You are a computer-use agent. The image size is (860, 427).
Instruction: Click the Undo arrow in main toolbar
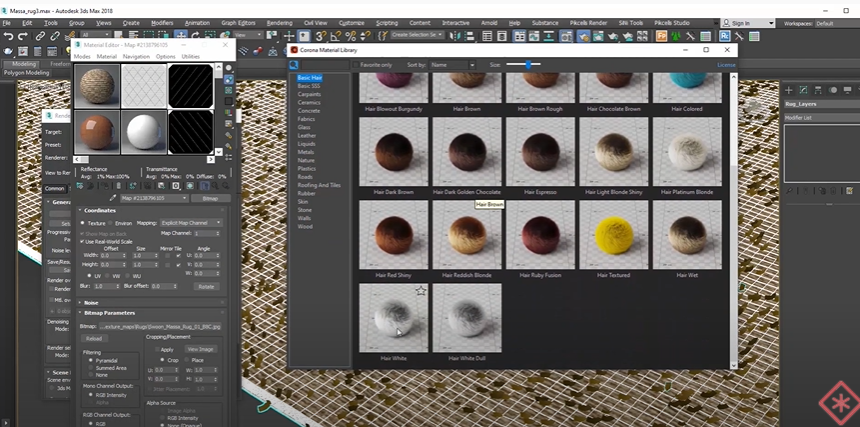[x=8, y=36]
